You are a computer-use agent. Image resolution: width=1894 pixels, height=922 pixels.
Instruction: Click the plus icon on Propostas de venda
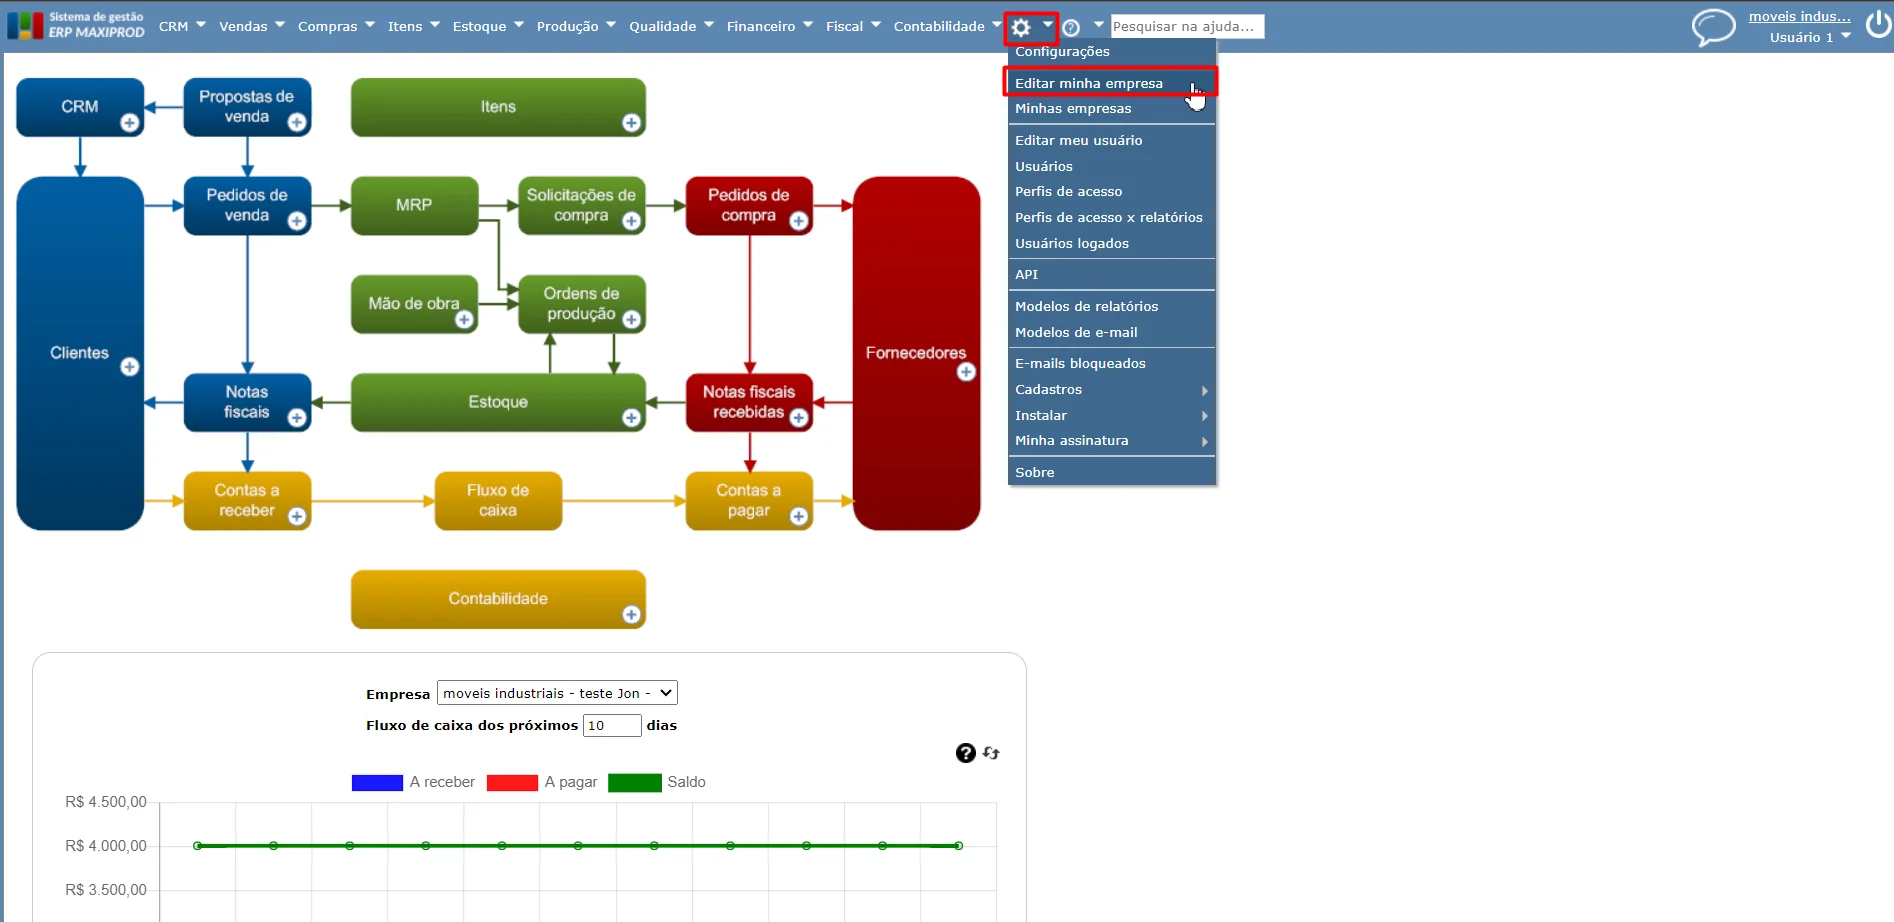297,123
